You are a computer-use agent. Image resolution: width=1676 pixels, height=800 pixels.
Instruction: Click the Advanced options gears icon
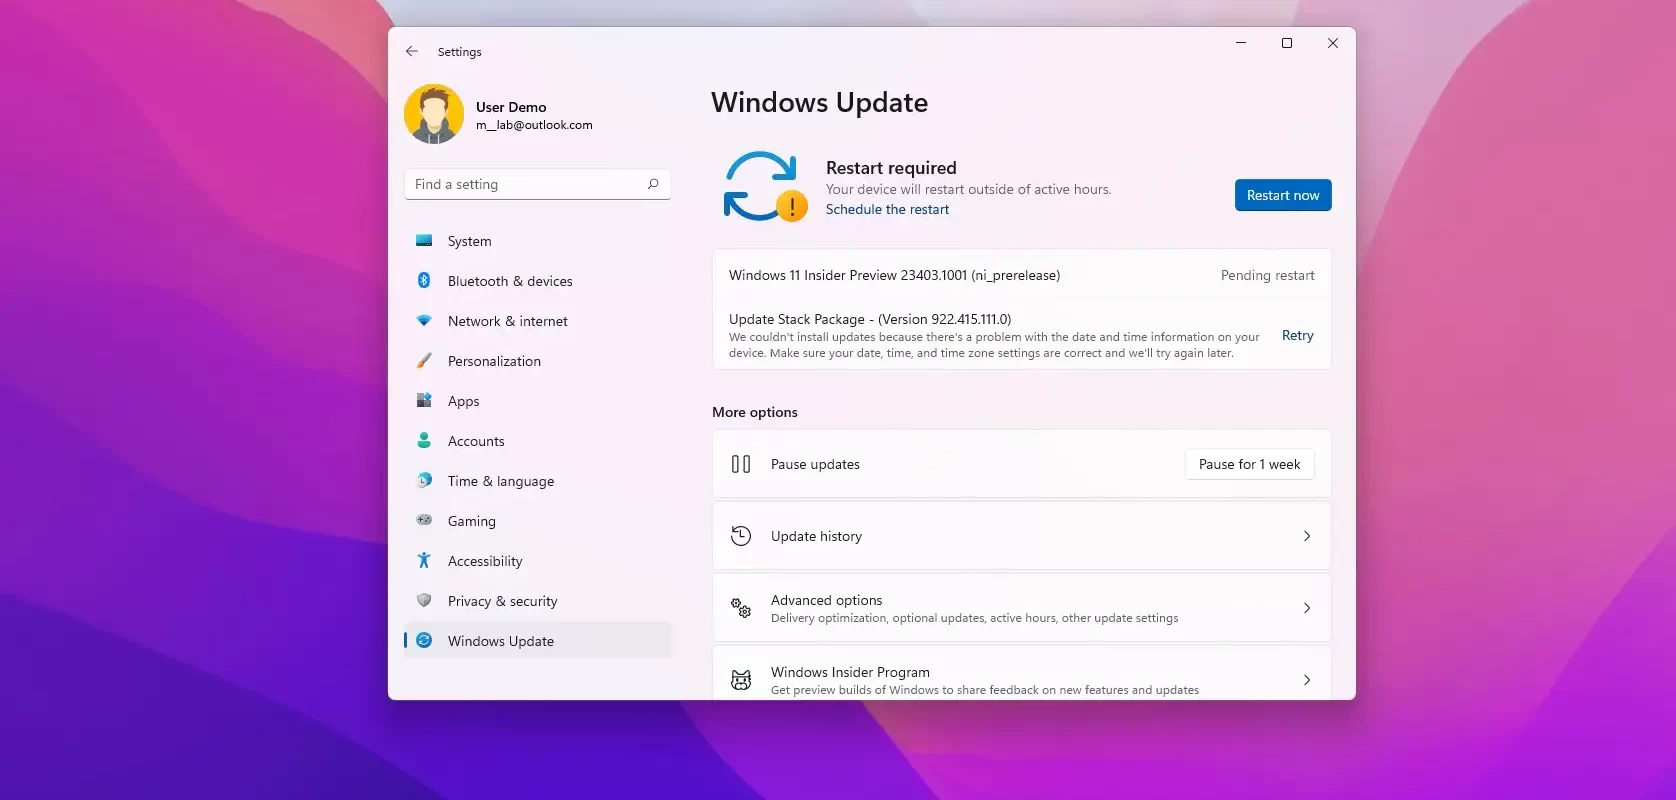tap(741, 608)
